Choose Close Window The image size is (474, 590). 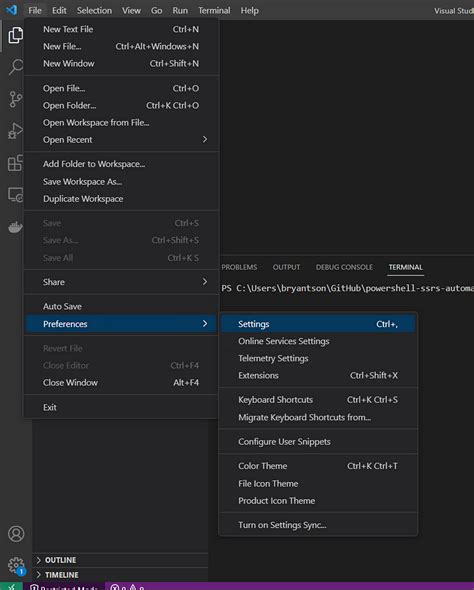click(x=122, y=383)
